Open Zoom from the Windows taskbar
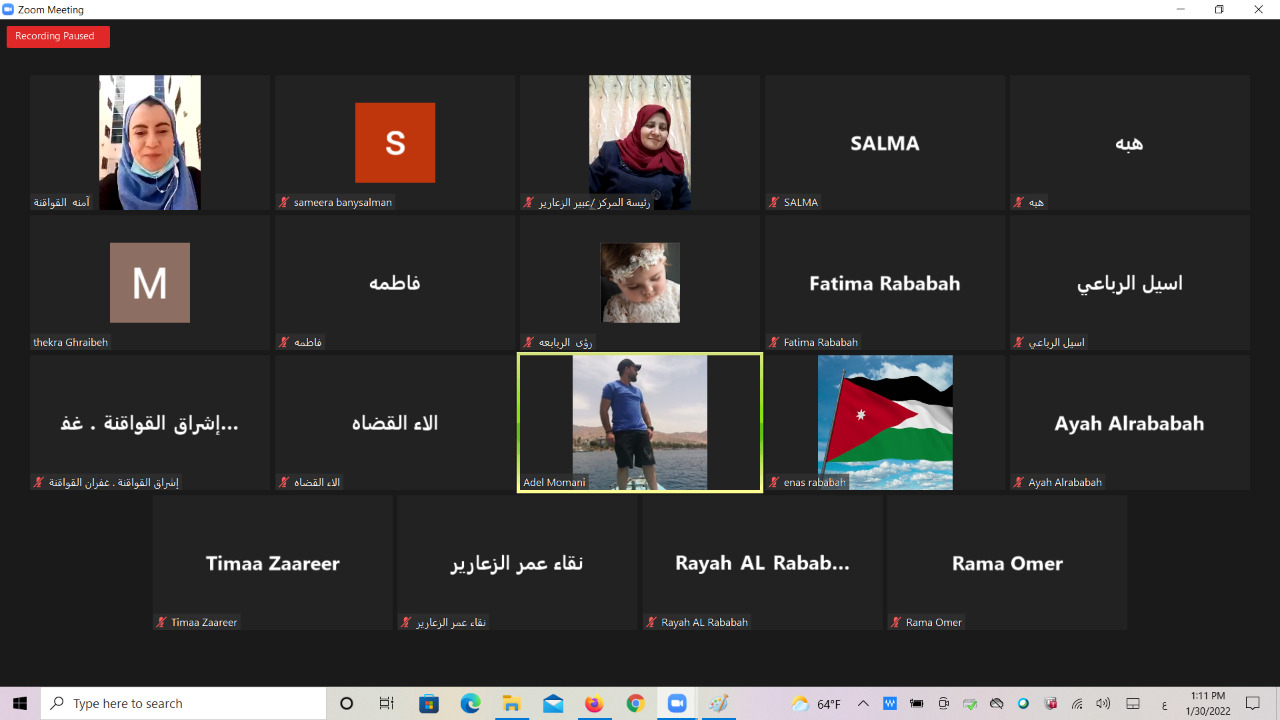Screen dimensions: 1280x720 coord(676,704)
